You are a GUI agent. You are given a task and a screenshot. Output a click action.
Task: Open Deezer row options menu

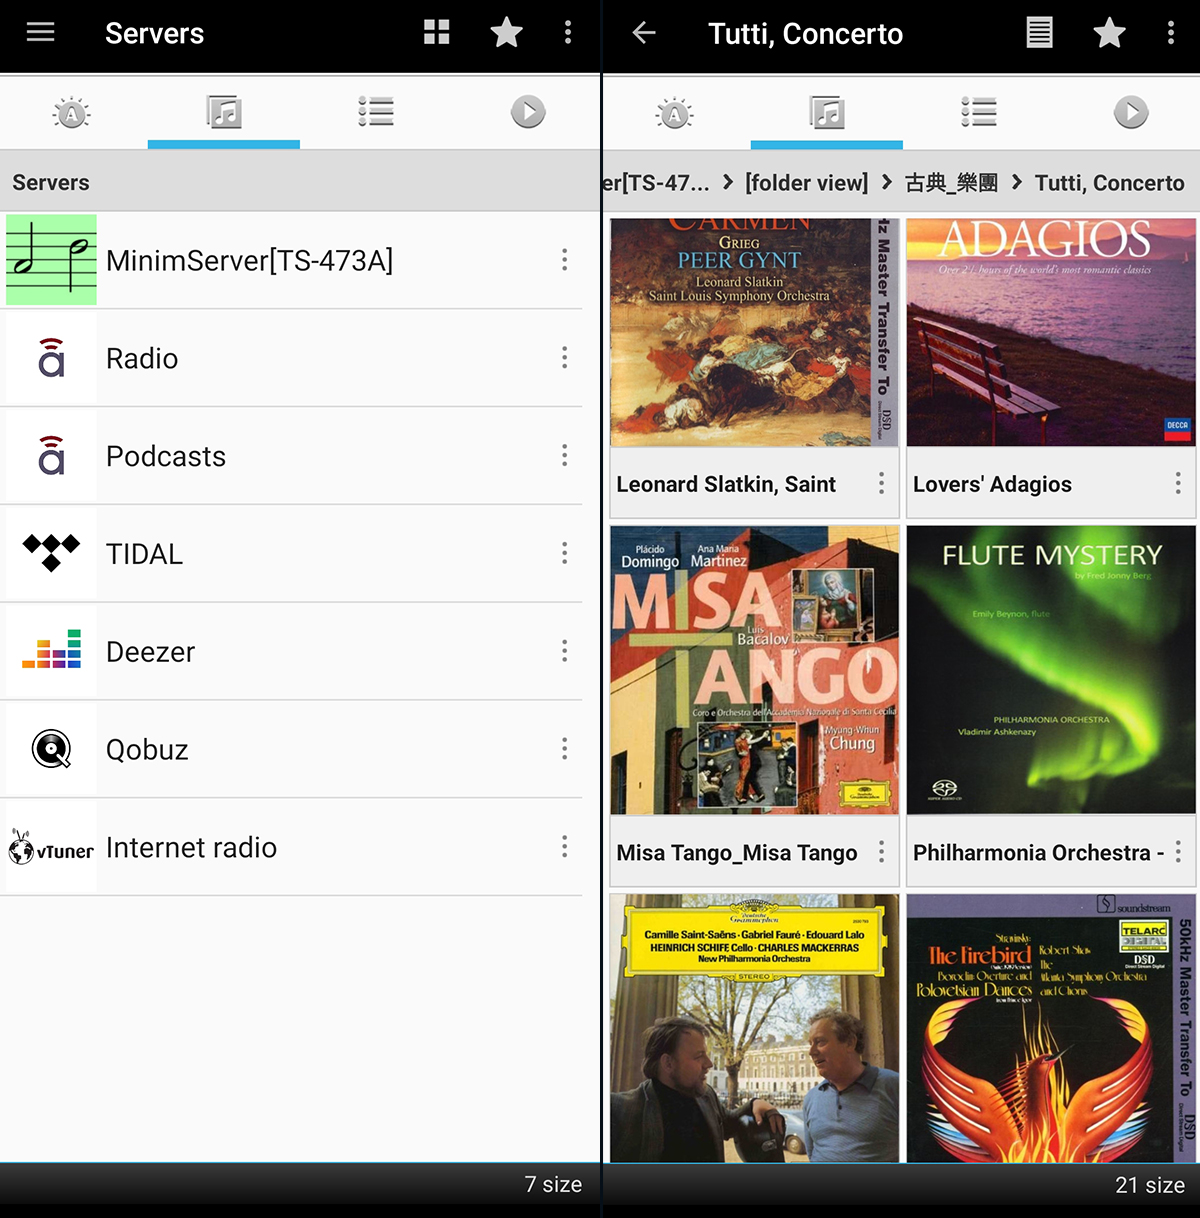point(565,652)
